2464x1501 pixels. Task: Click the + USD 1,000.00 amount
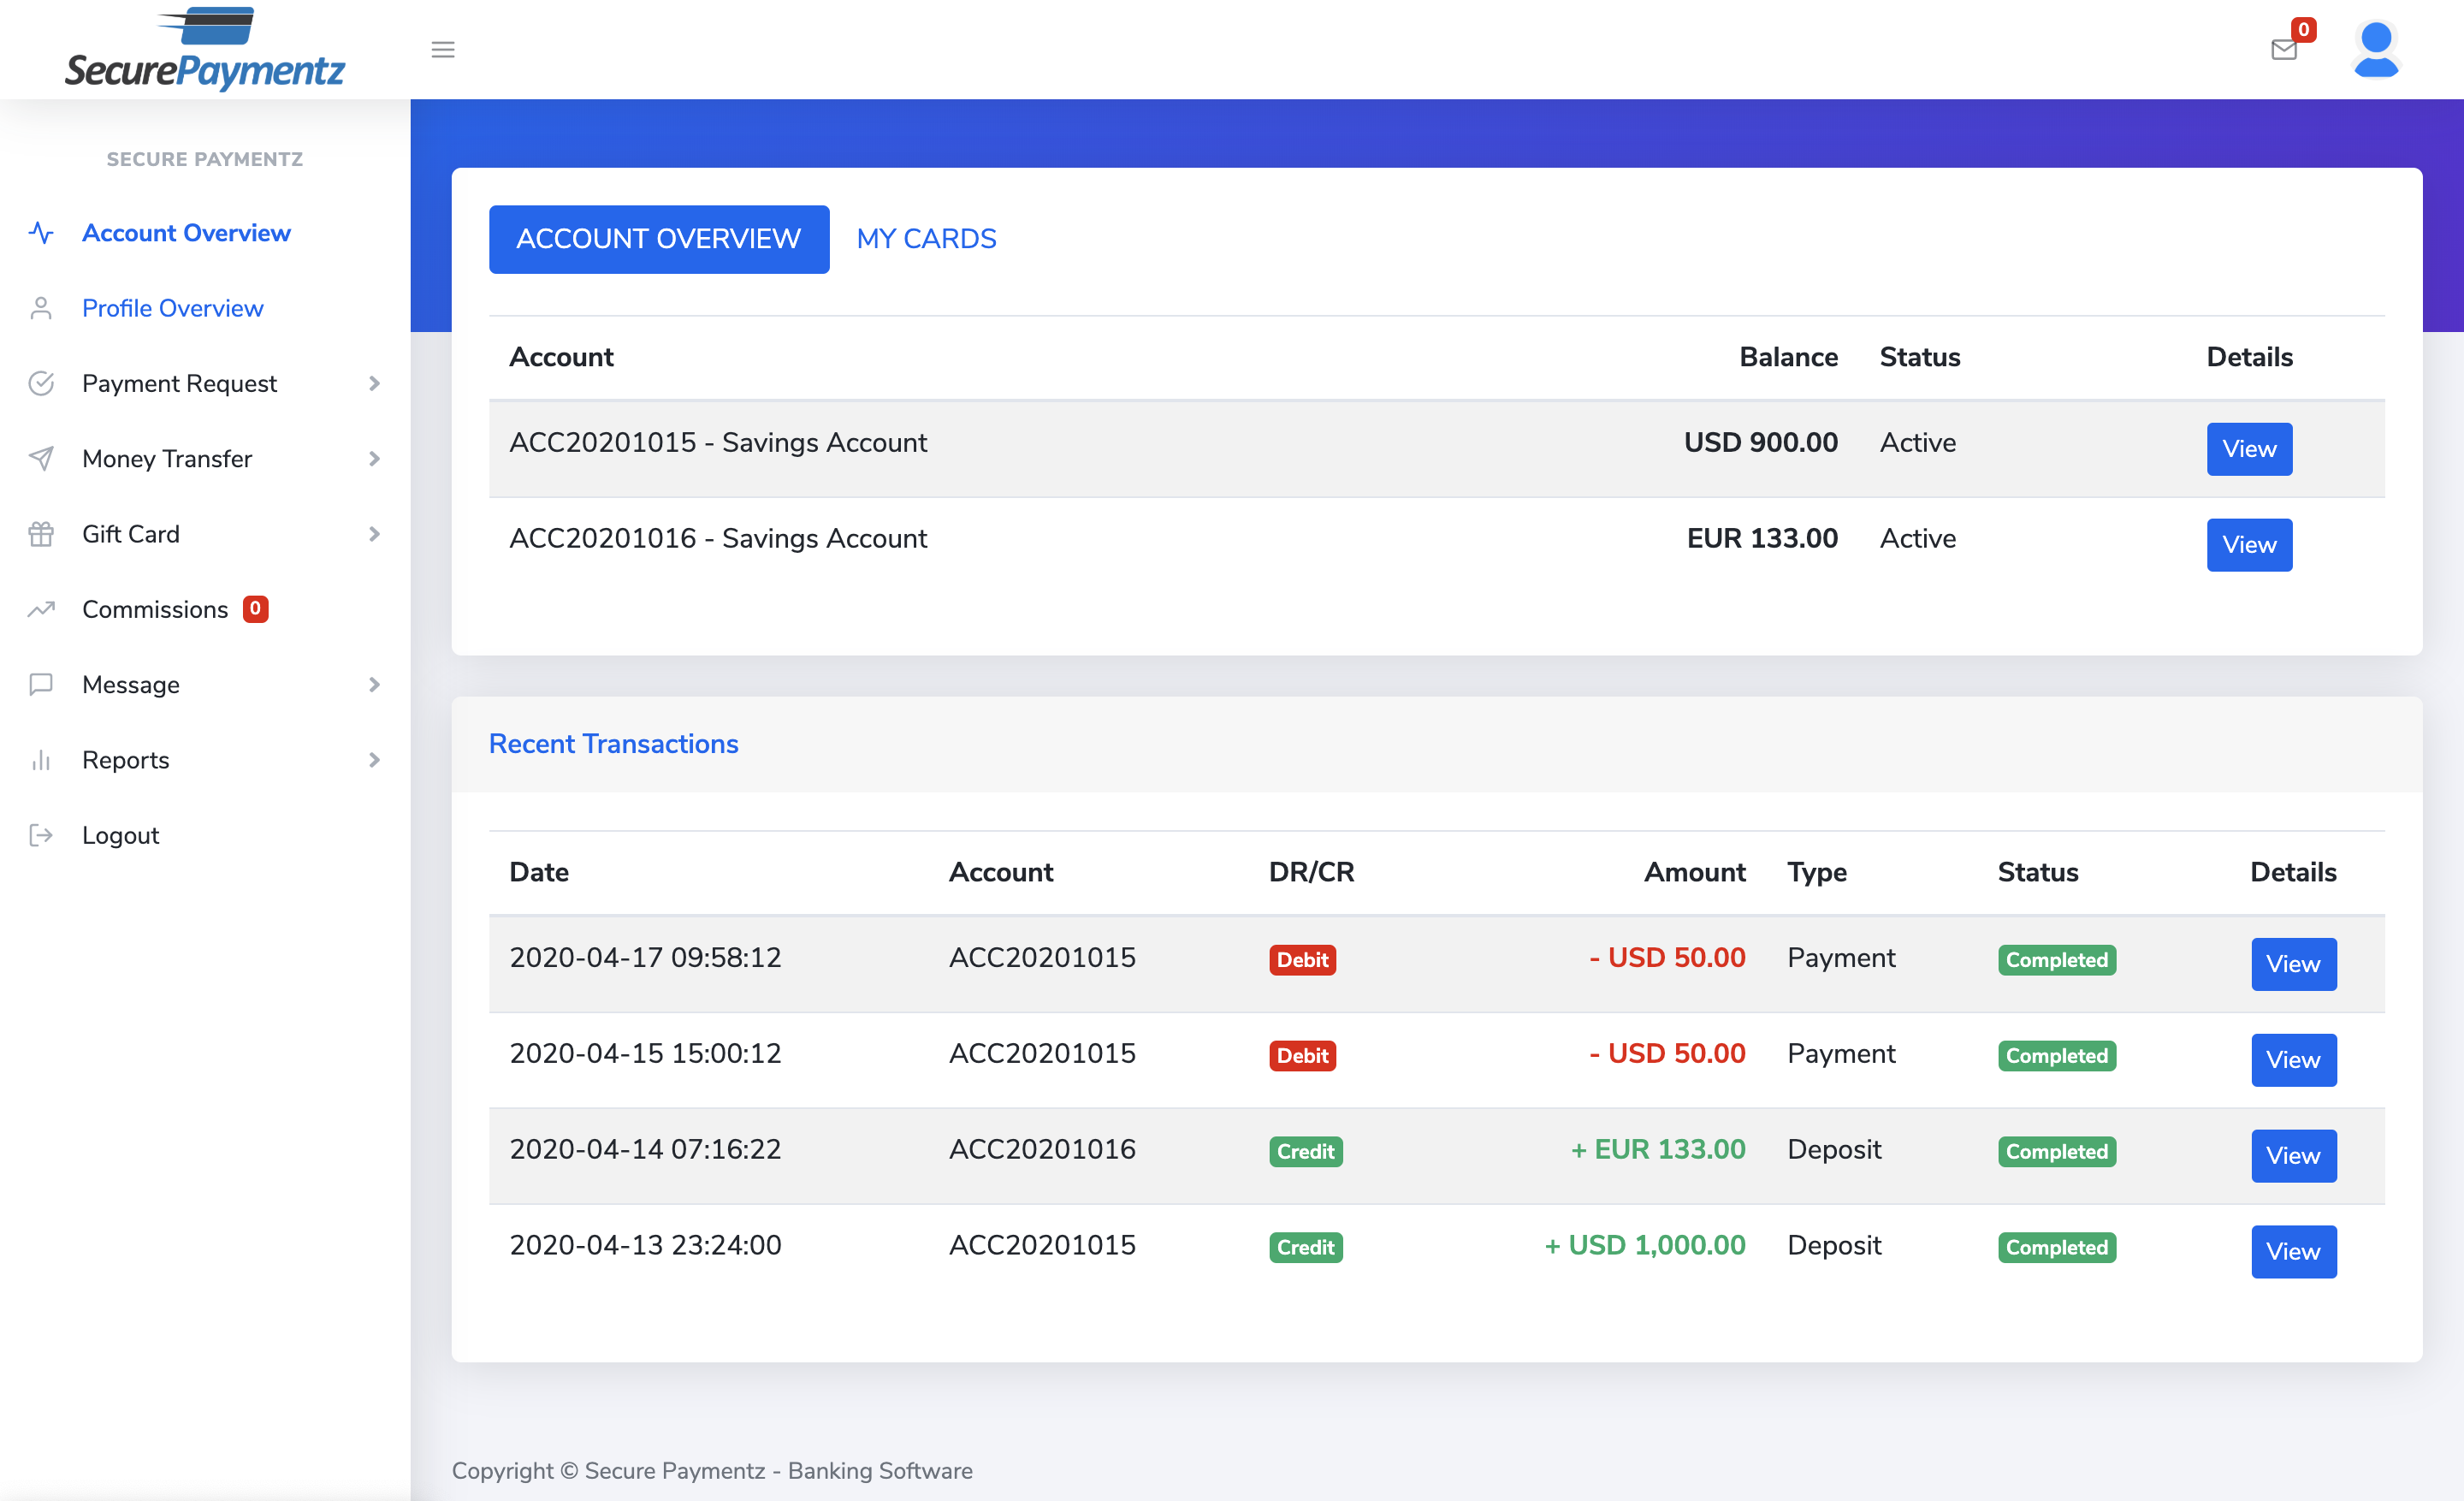[1645, 1246]
